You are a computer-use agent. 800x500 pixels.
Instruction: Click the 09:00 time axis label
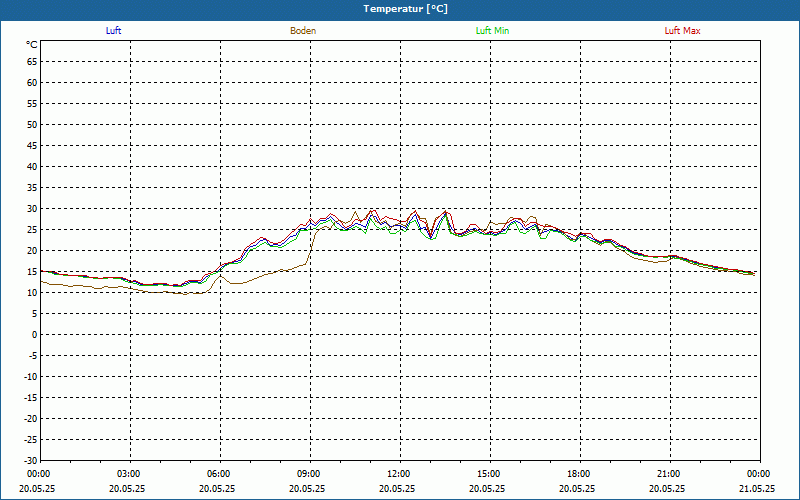(x=310, y=474)
